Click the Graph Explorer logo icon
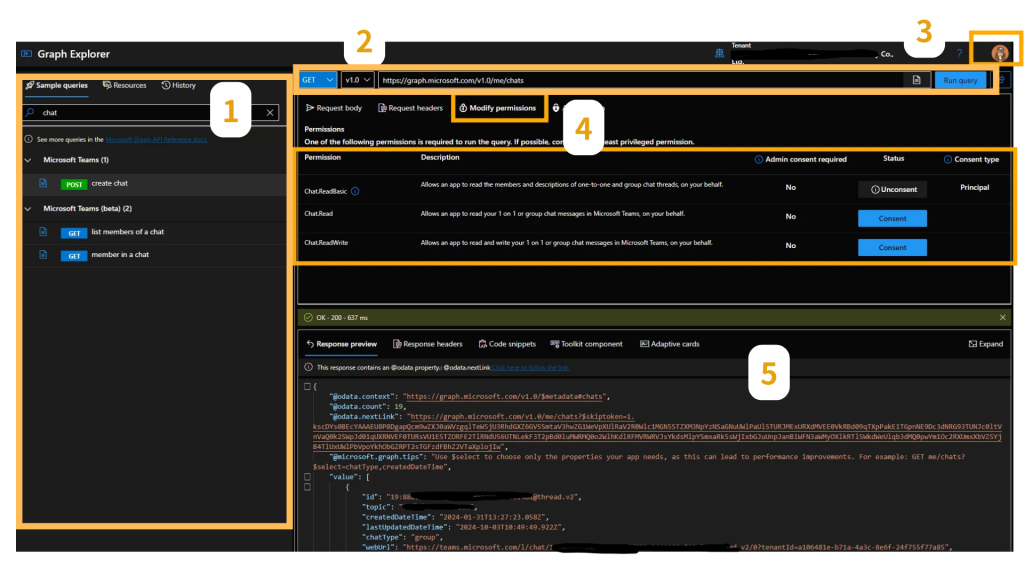This screenshot has width=1024, height=576. (26, 54)
